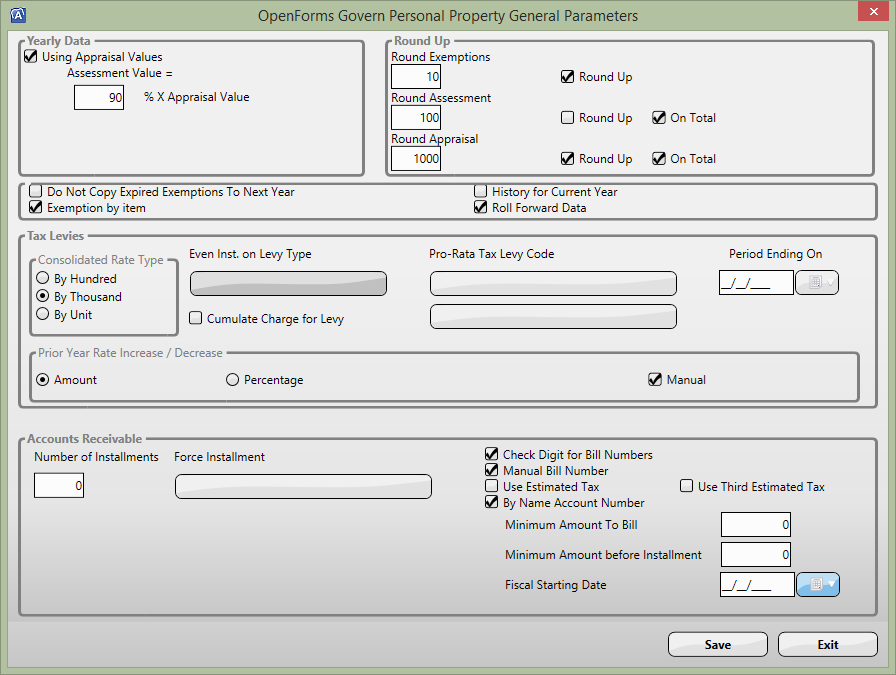The width and height of the screenshot is (896, 675).
Task: Click the application icon in the title bar
Action: (17, 15)
